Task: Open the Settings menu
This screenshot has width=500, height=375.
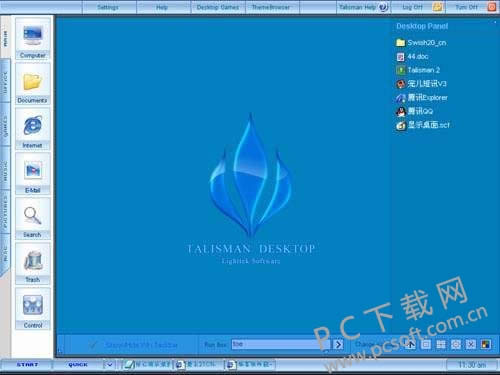Action: coord(108,7)
